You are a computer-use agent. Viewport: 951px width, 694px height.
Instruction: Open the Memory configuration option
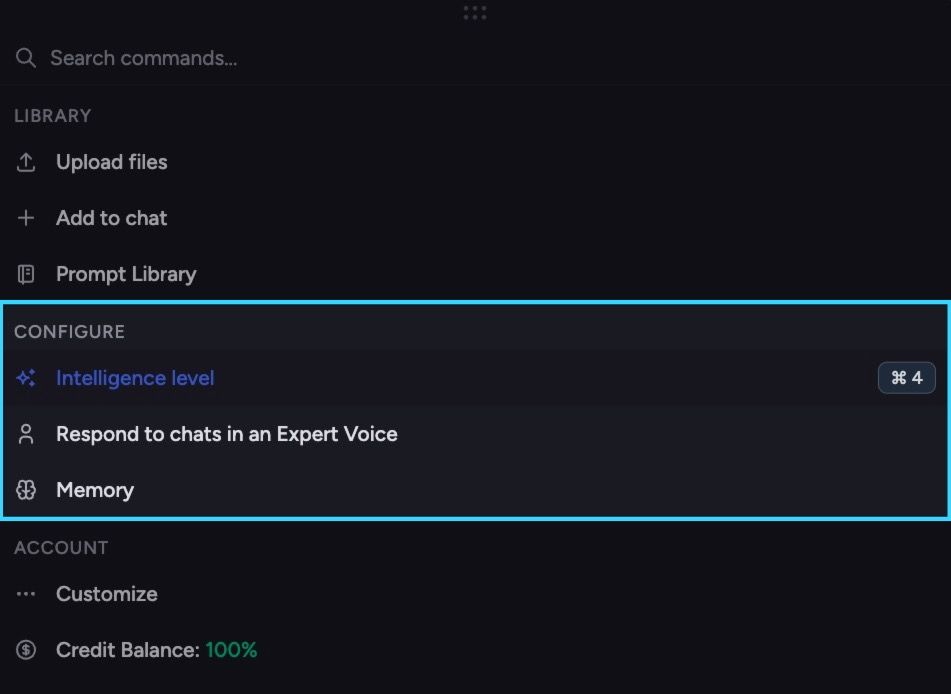476,490
